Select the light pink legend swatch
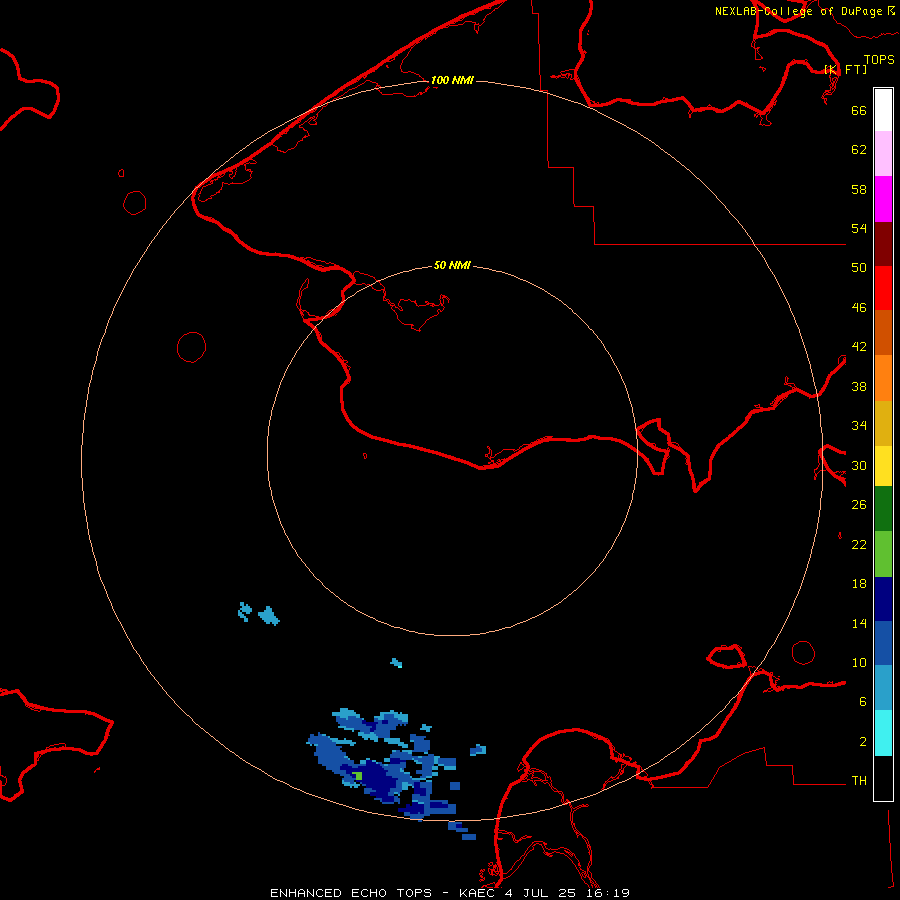900x900 pixels. pos(883,154)
